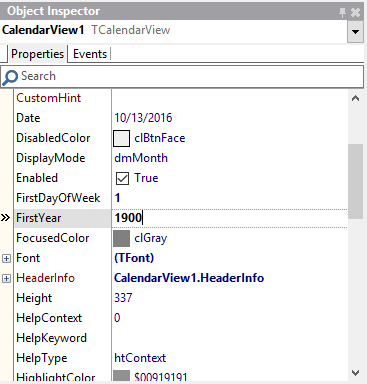
Task: Select the Height property name
Action: click(34, 298)
